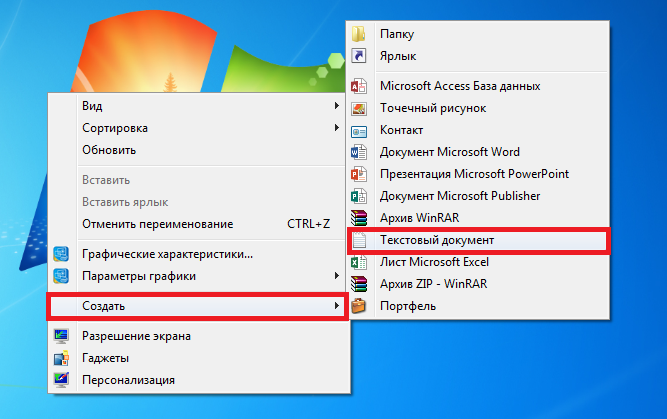Click the folder icon beside Папку
The image size is (667, 419).
tap(359, 34)
